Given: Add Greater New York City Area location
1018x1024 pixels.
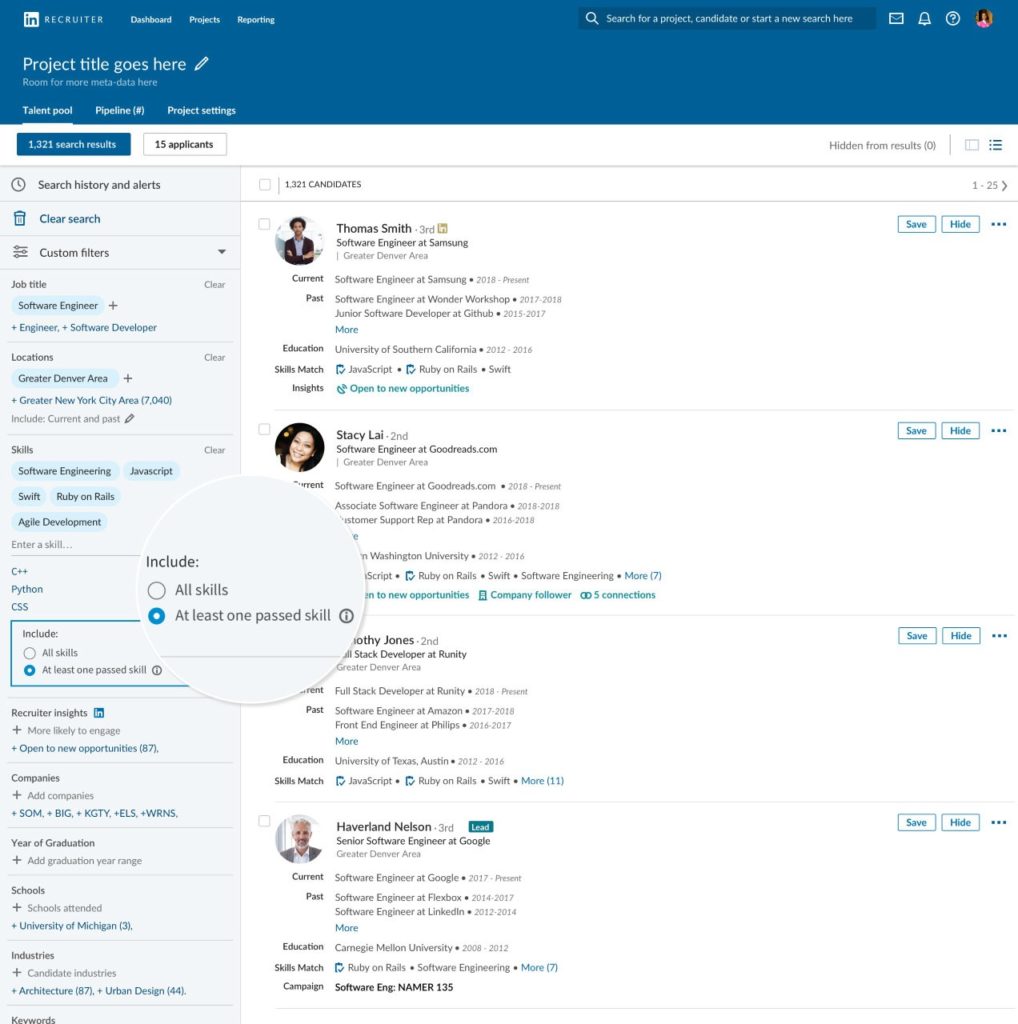Looking at the screenshot, I should 91,400.
